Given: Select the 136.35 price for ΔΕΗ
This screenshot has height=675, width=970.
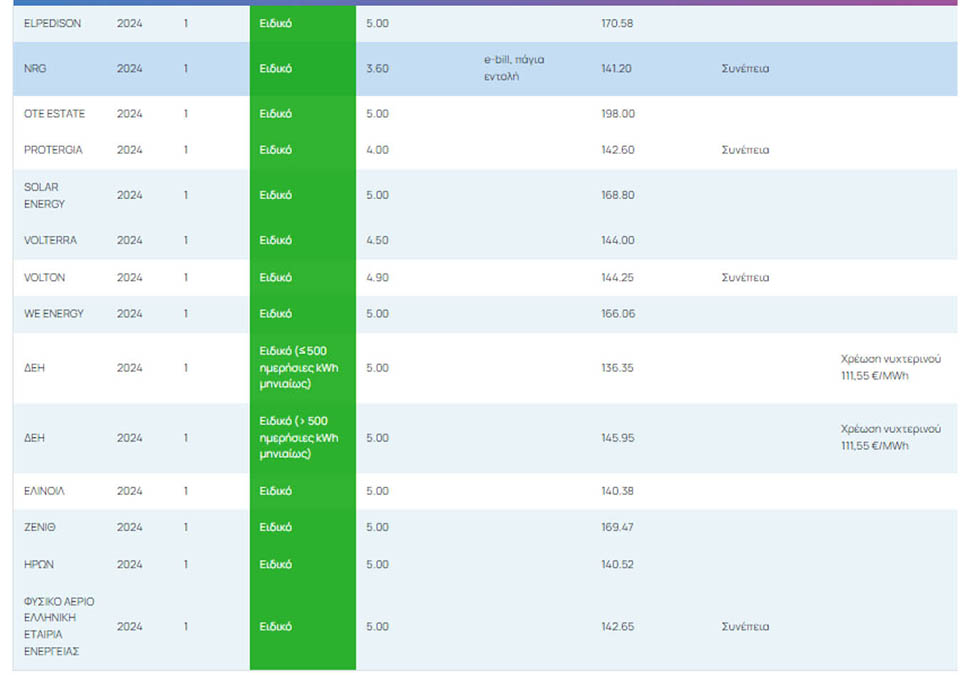Looking at the screenshot, I should (617, 368).
